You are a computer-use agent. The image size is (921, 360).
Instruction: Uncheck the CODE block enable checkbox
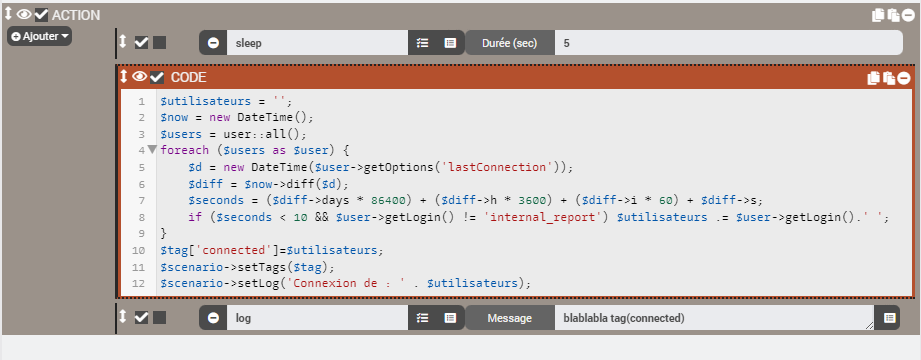coord(157,78)
